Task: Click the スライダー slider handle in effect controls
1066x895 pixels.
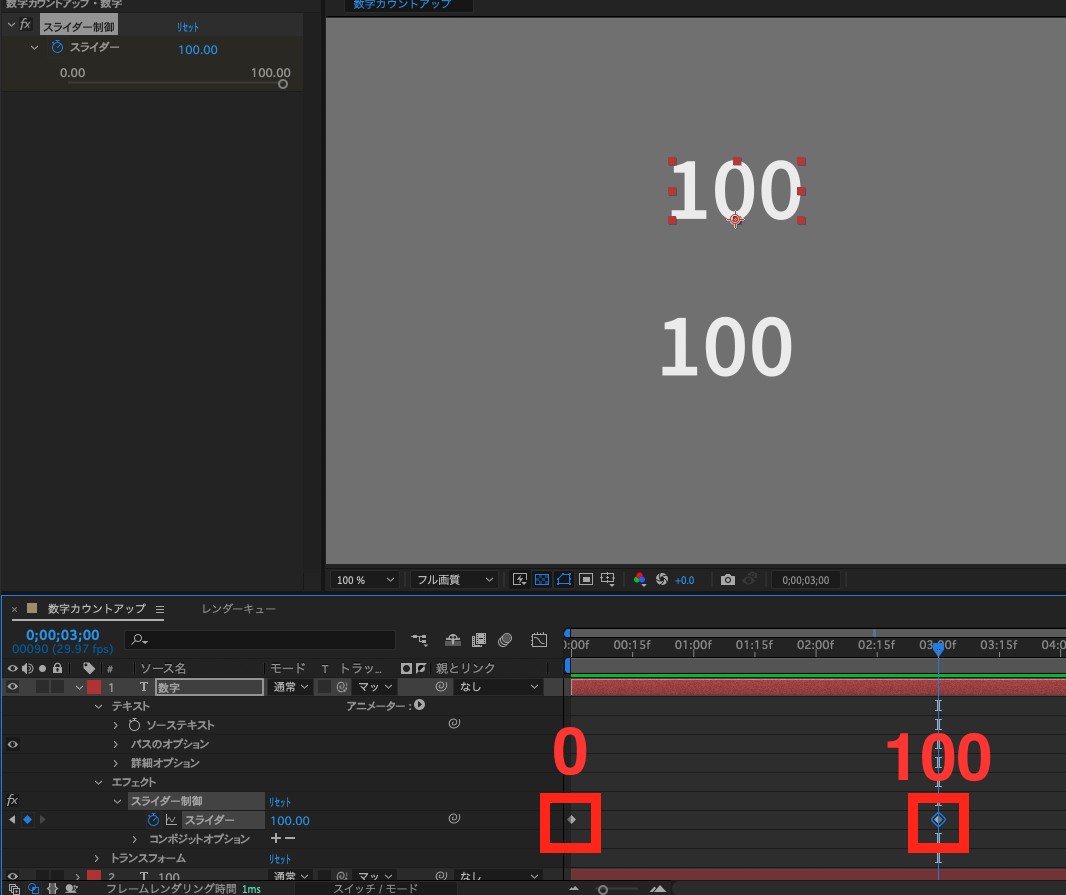Action: 283,84
